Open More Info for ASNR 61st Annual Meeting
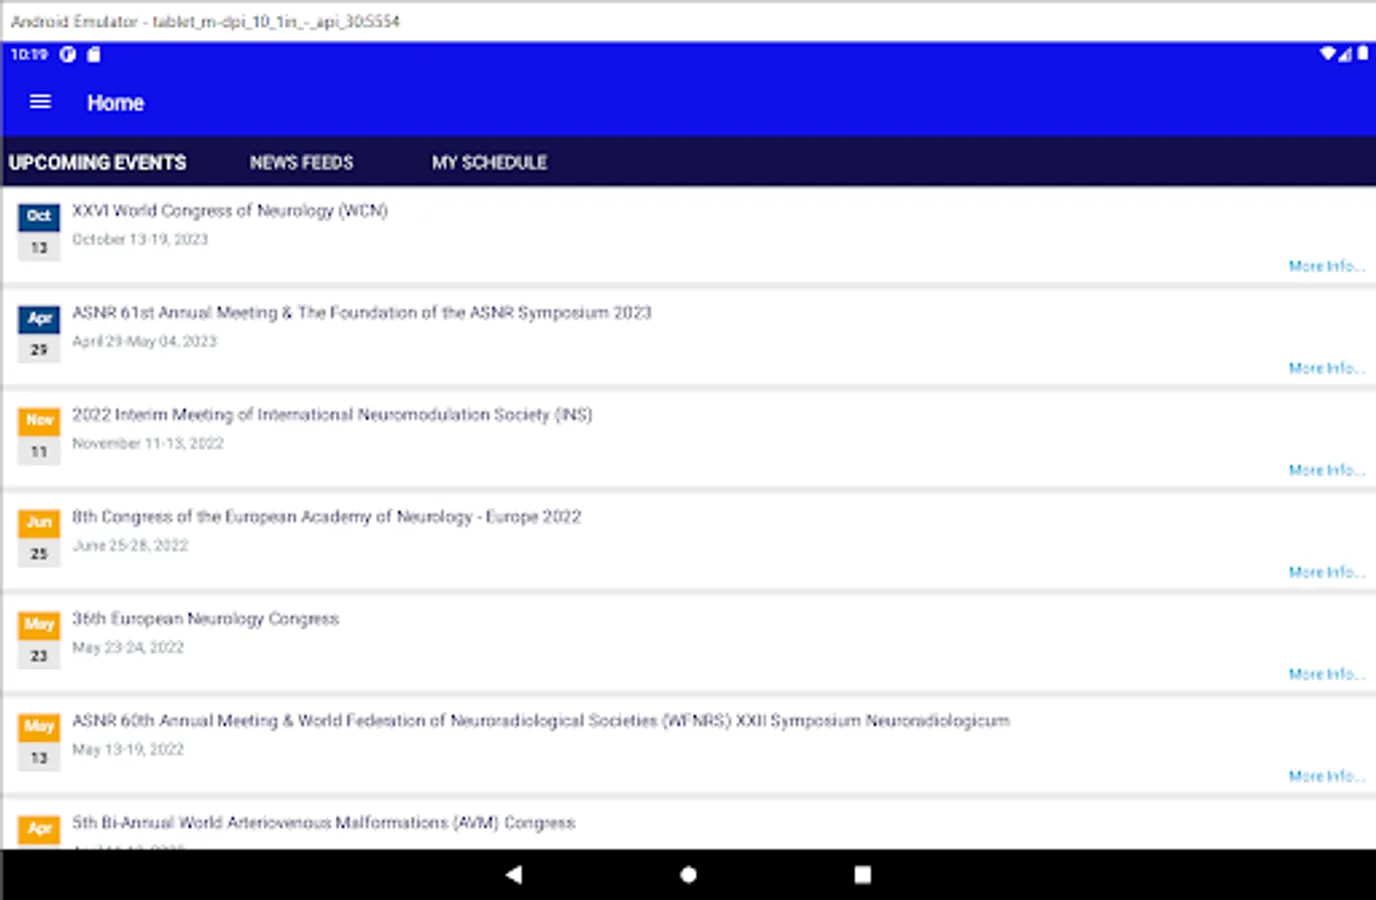The image size is (1376, 900). pos(1326,368)
